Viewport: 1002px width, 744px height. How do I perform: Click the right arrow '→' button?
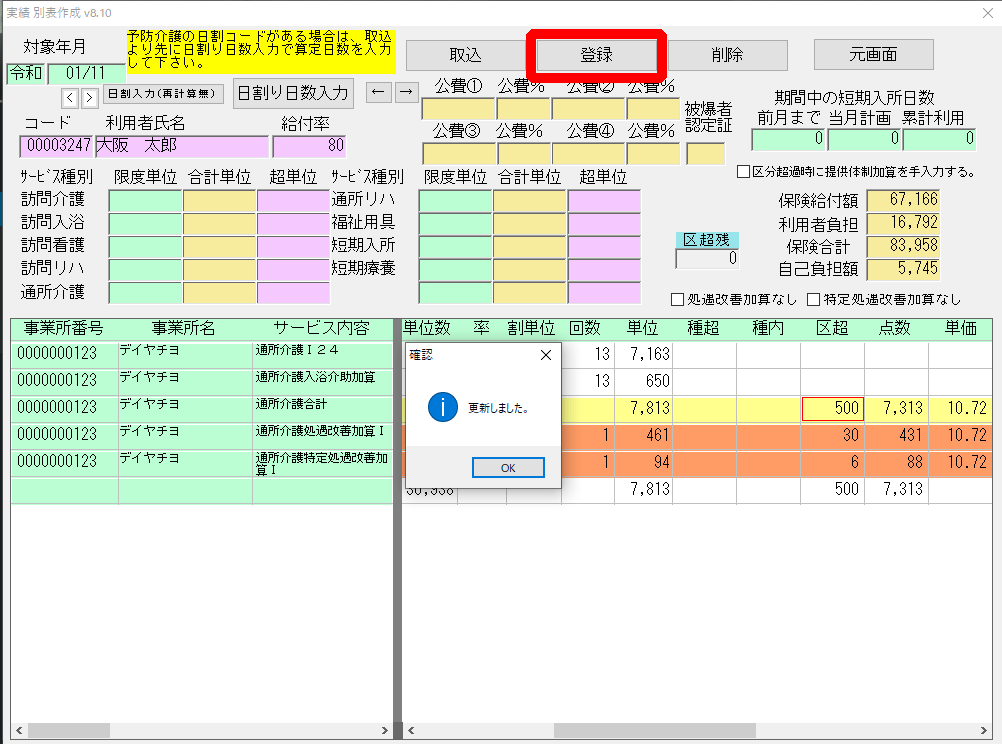405,93
